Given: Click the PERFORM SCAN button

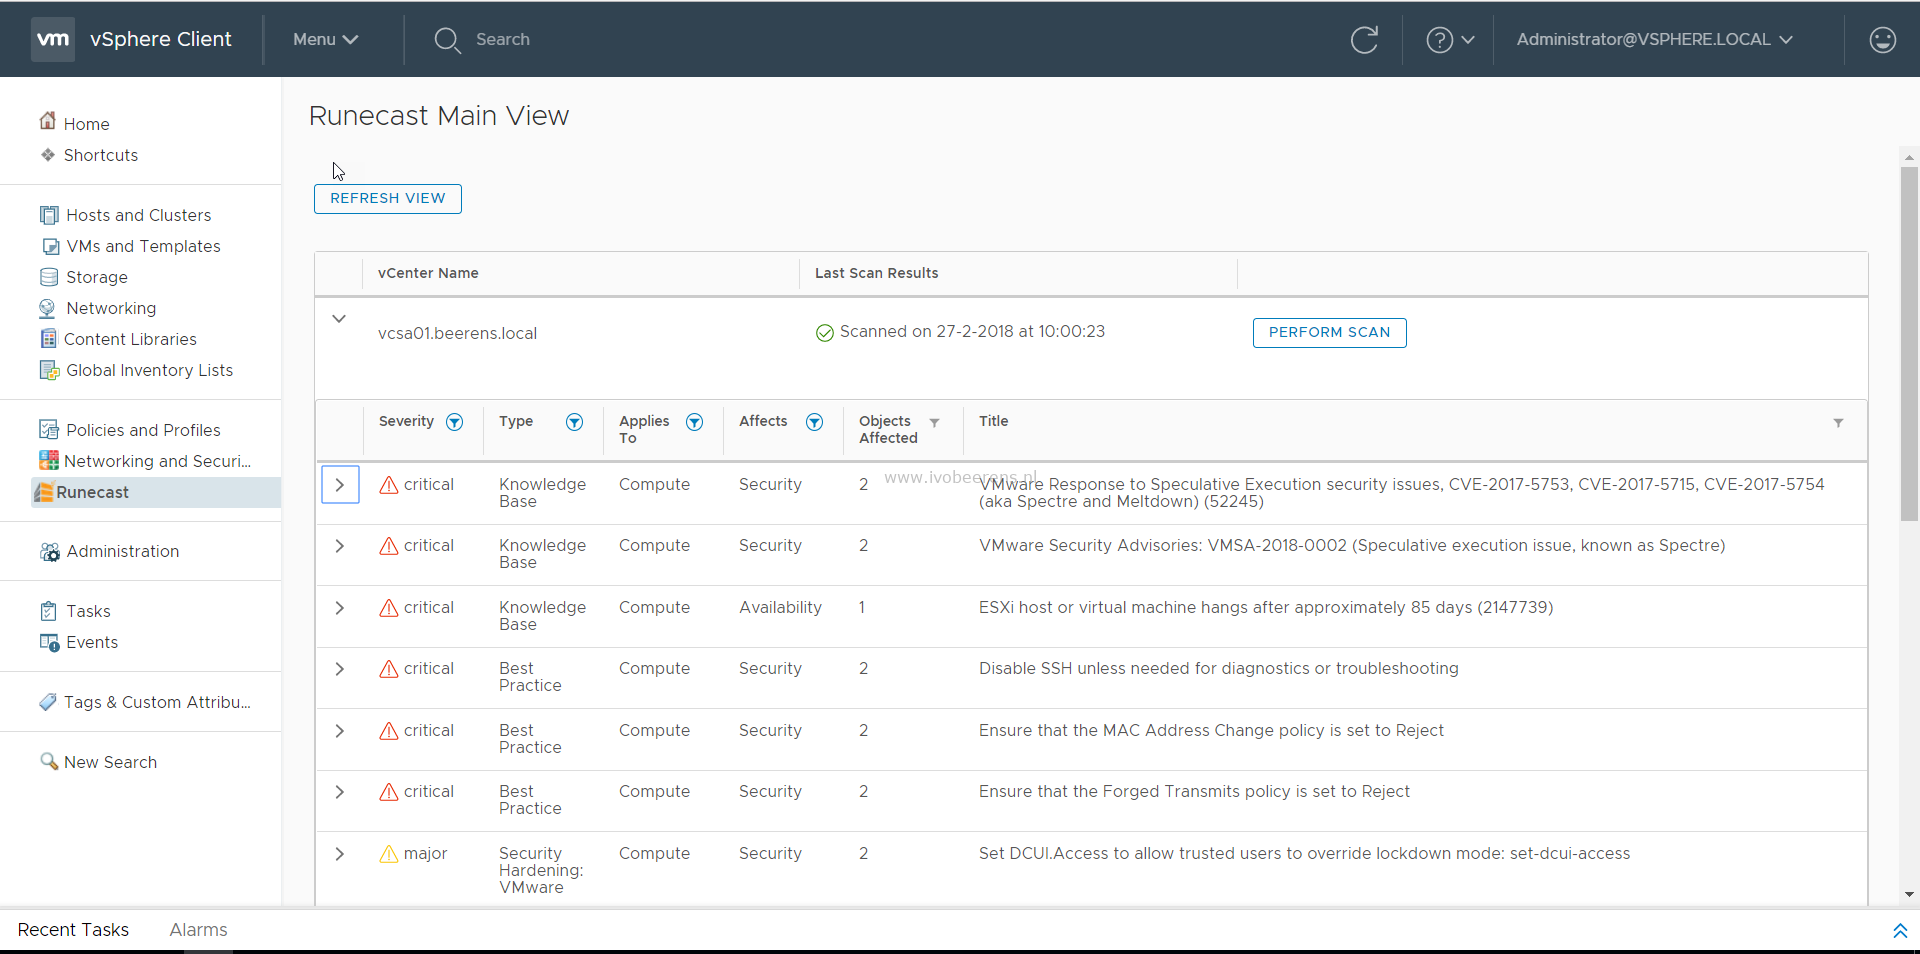Looking at the screenshot, I should click(1329, 333).
